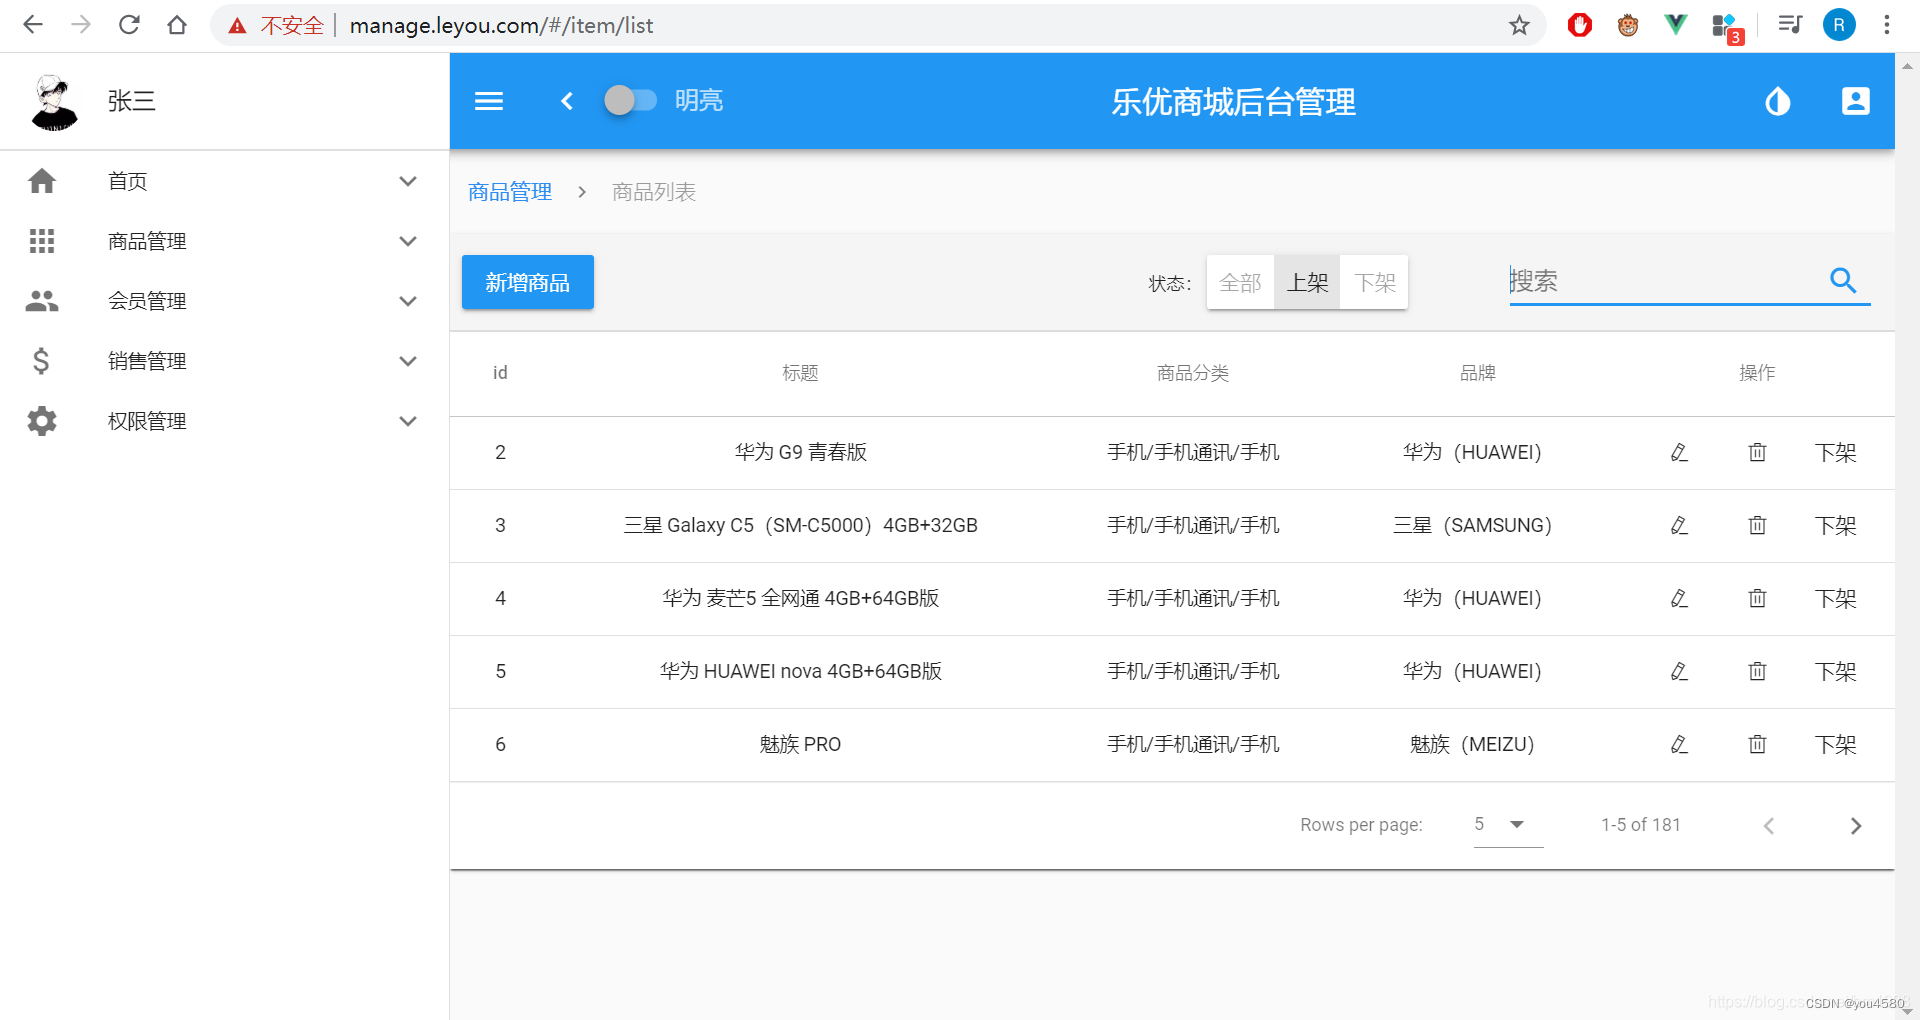This screenshot has width=1920, height=1020.
Task: Delete the 华为 麦芒5 row
Action: tap(1757, 599)
